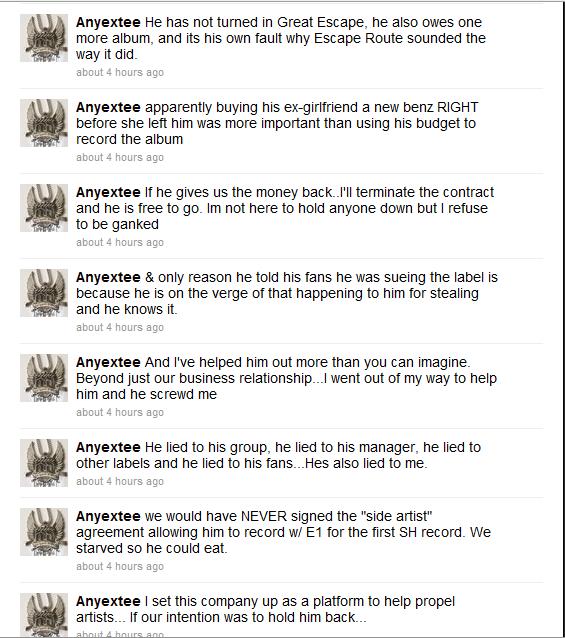The height and width of the screenshot is (638, 565).
Task: Click avatar beside the 'sueing the label' tweet
Action: coord(44,293)
